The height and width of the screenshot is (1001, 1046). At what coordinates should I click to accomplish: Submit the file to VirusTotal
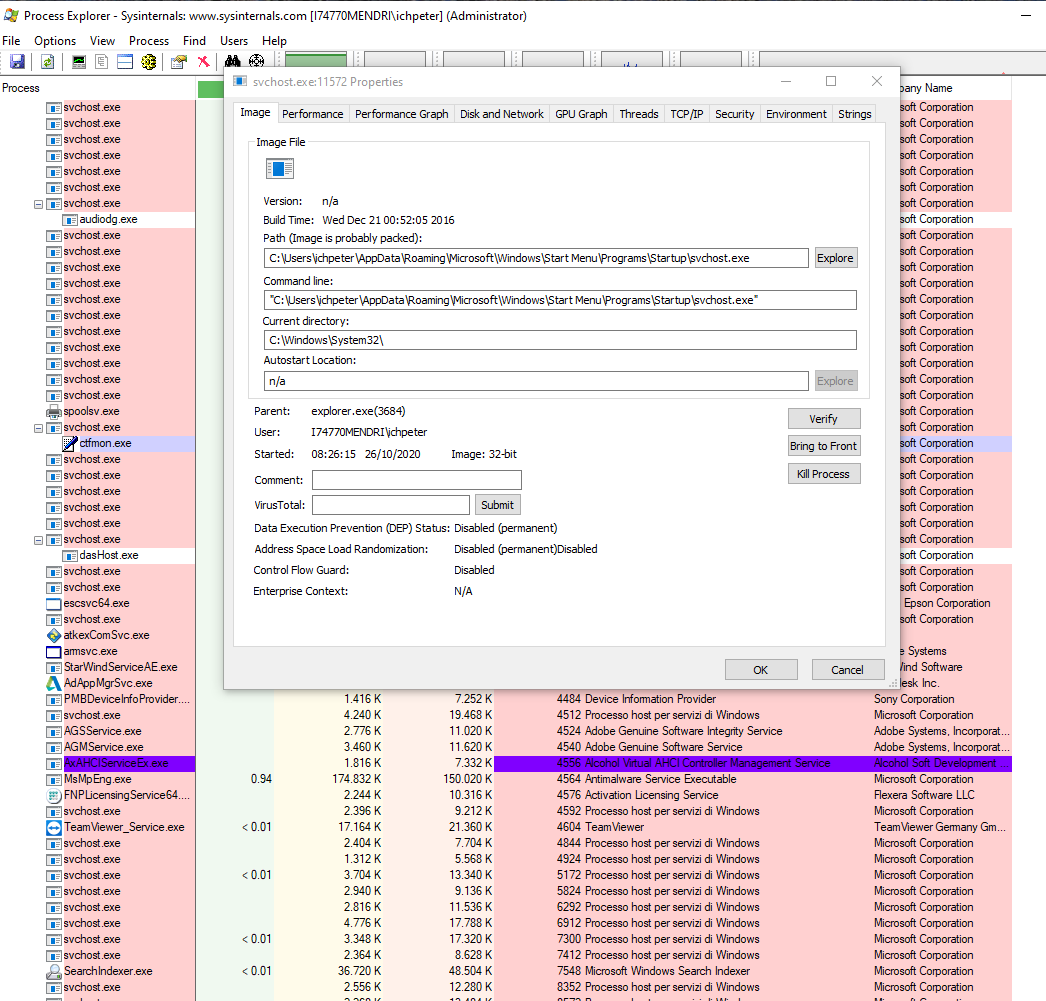498,505
